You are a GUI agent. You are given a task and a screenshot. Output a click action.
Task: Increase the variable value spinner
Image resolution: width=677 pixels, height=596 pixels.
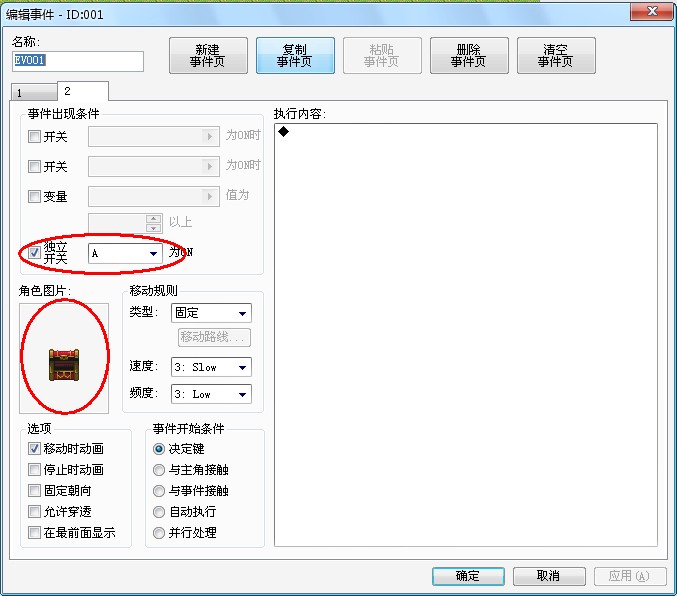[154, 219]
